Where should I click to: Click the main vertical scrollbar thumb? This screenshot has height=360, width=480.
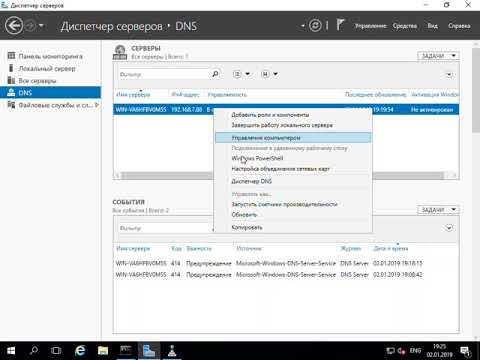click(476, 90)
